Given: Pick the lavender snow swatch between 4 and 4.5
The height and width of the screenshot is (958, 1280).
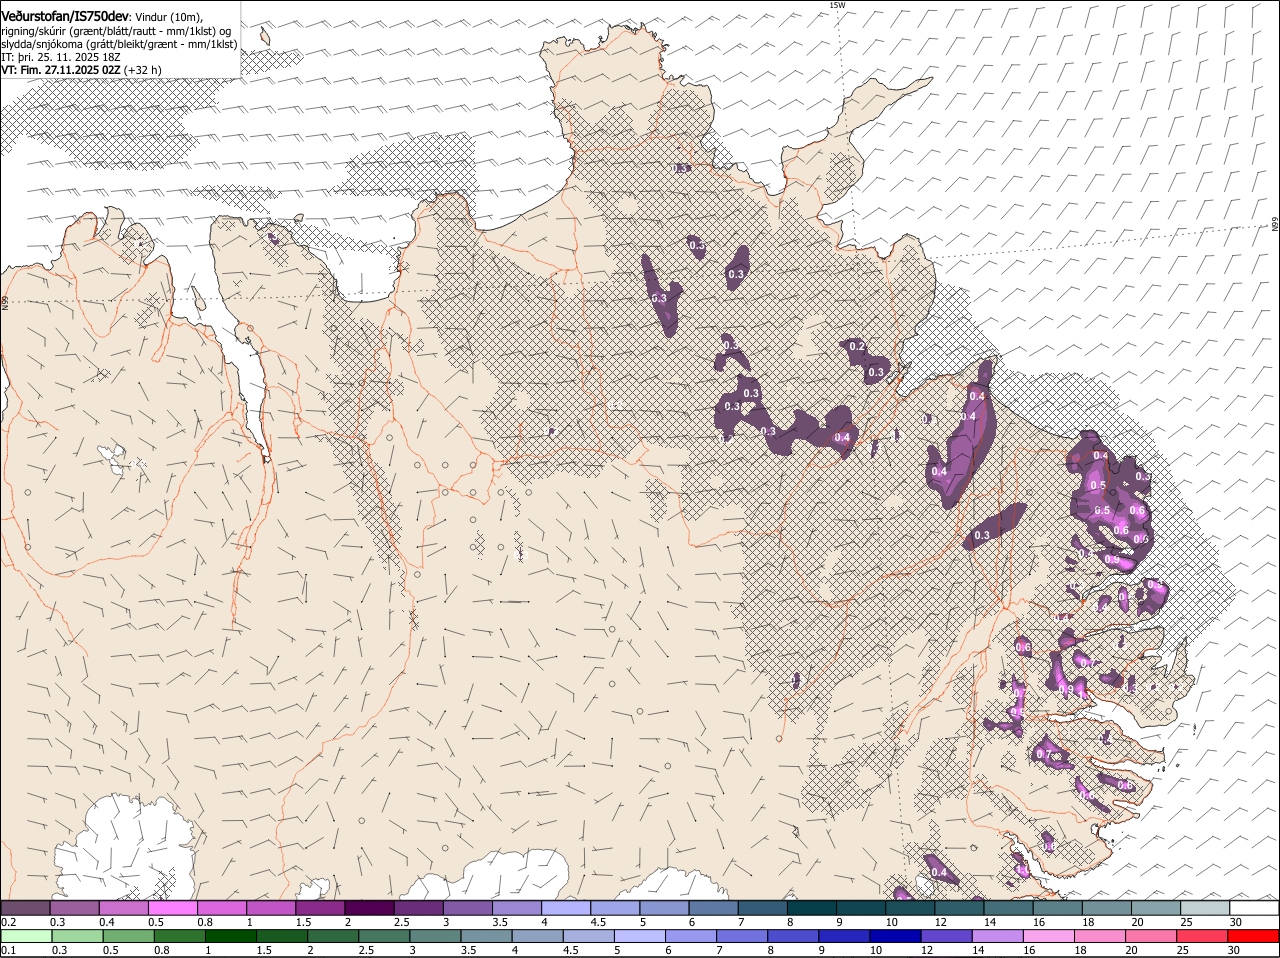Looking at the screenshot, I should pos(566,908).
